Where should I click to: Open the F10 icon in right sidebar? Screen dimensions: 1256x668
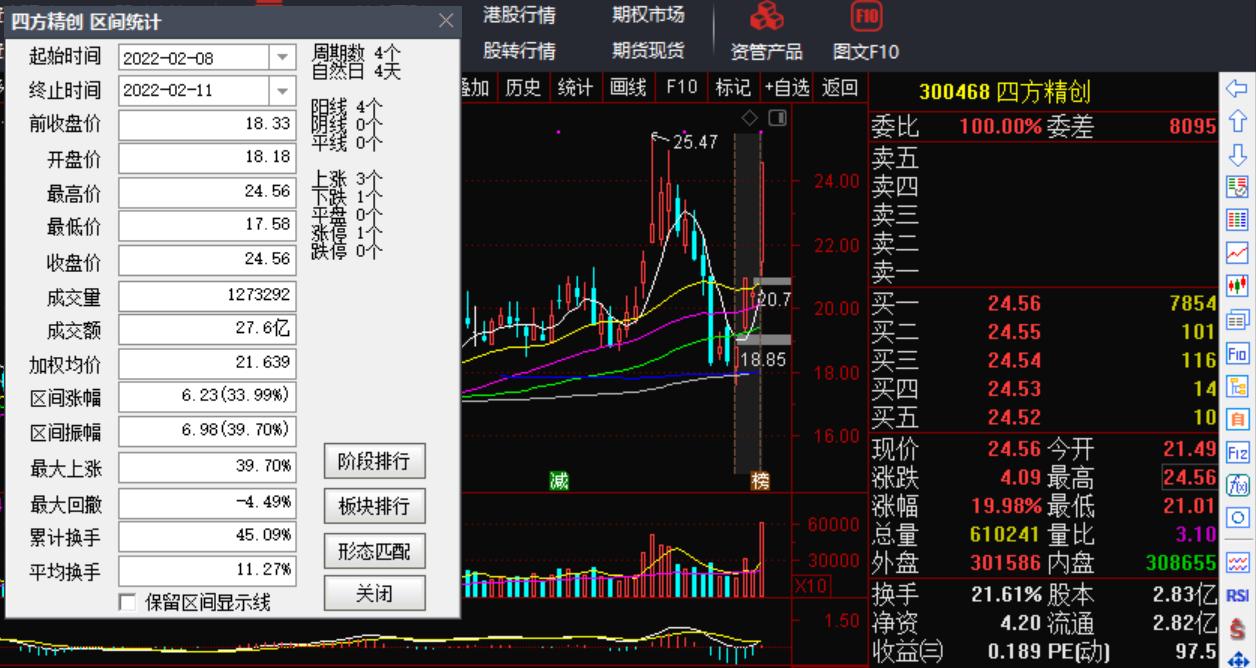1238,352
